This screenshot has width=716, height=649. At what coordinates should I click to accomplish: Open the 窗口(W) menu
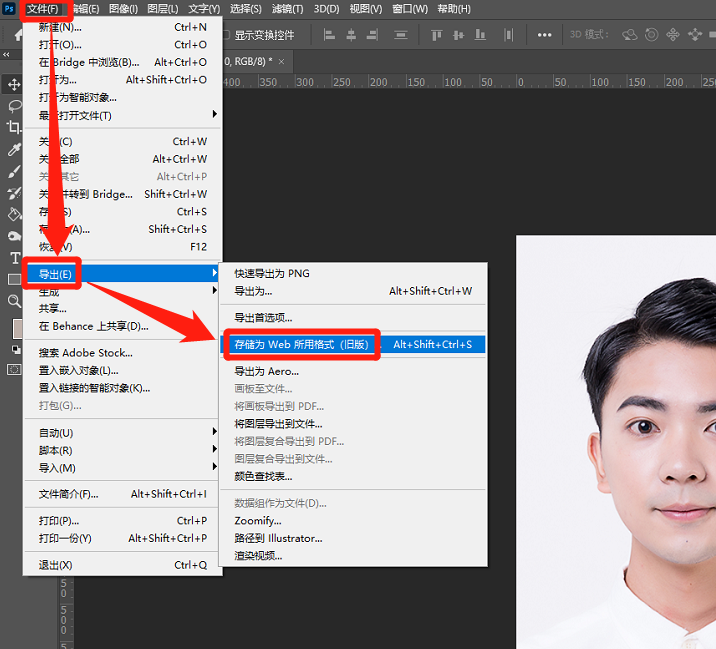(410, 9)
